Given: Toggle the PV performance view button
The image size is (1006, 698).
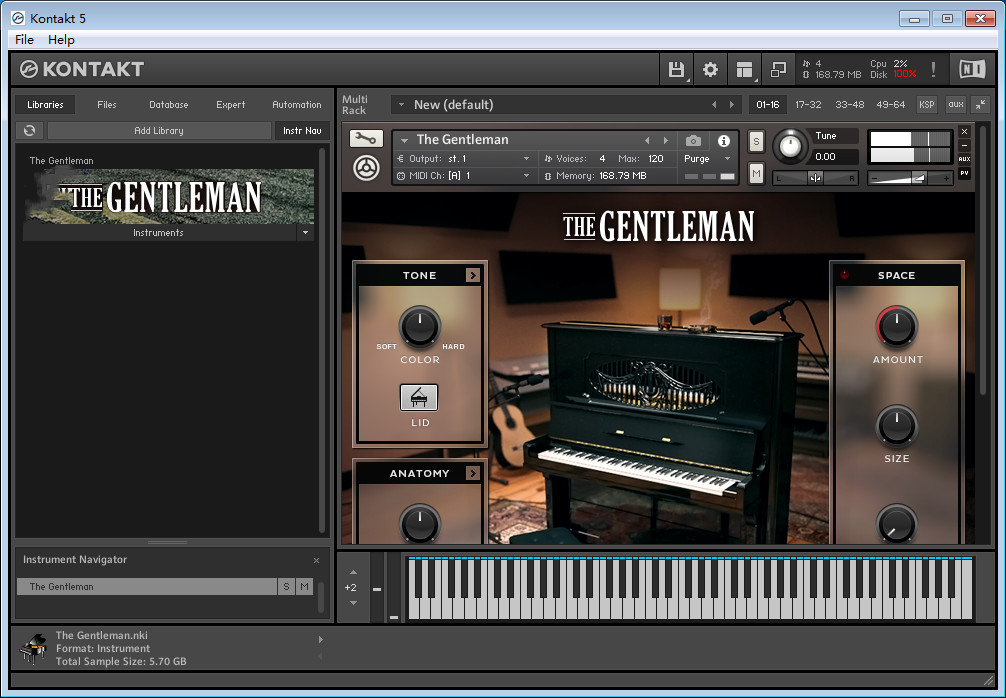Looking at the screenshot, I should click(964, 173).
